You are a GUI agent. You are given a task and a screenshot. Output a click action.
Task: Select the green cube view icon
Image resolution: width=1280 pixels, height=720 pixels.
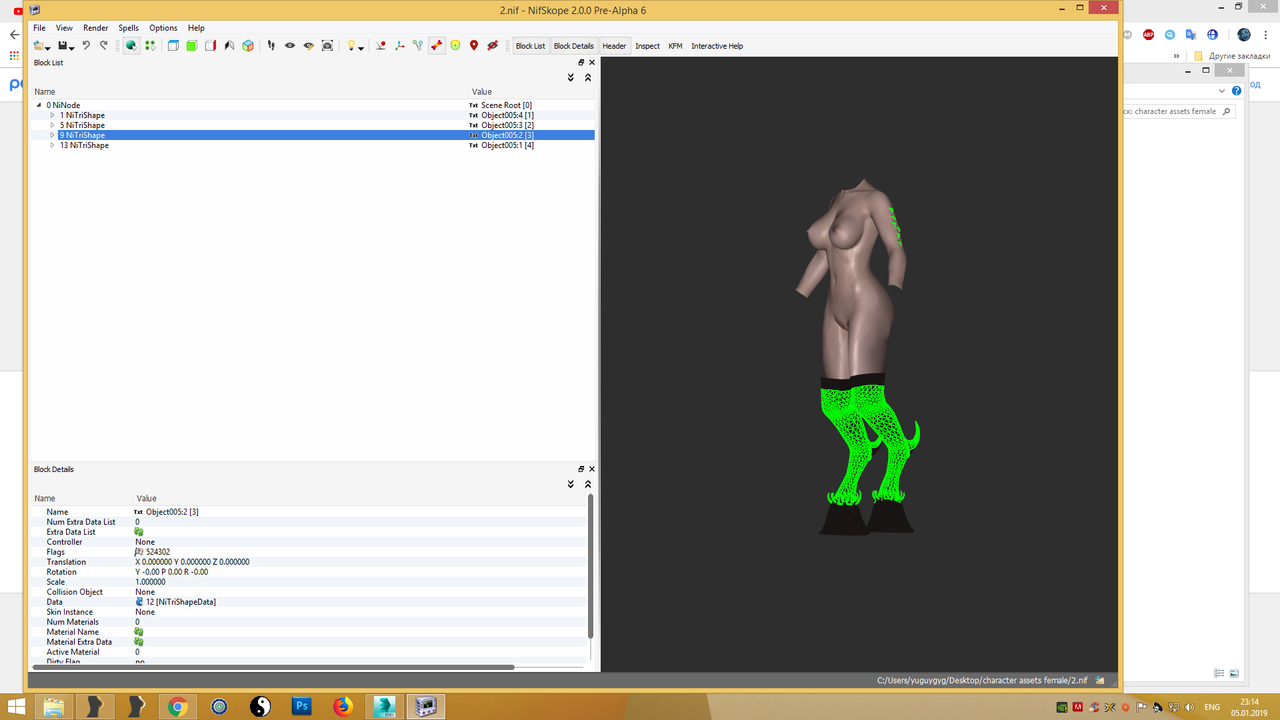click(x=191, y=45)
